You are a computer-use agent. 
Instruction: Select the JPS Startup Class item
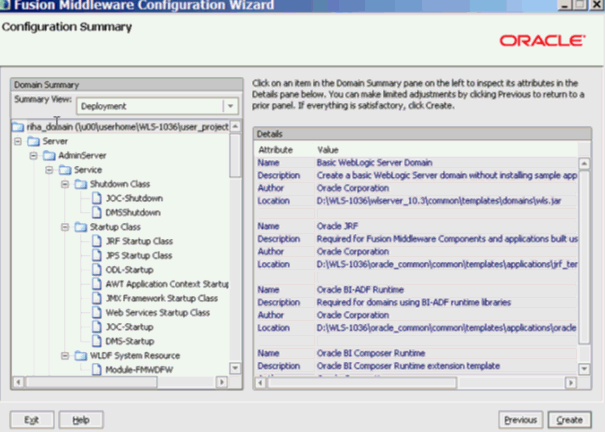[x=139, y=255]
